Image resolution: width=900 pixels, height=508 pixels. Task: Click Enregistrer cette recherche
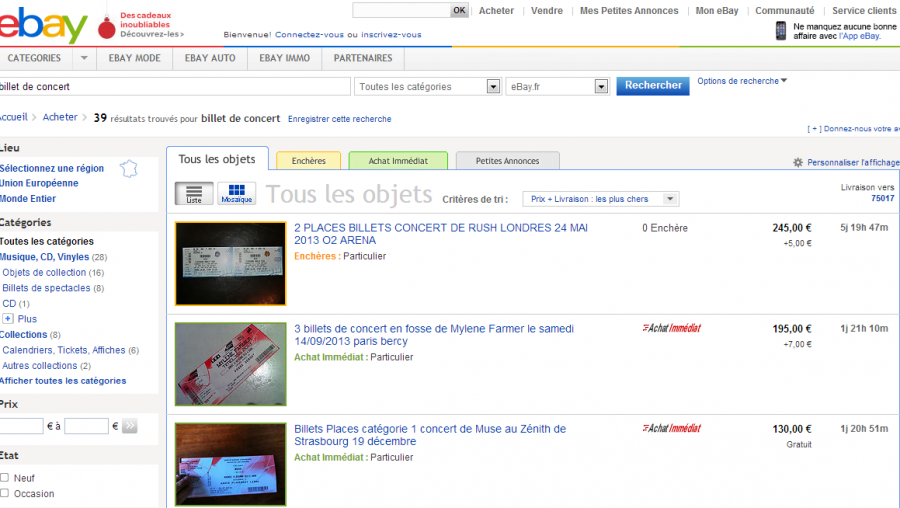[340, 119]
